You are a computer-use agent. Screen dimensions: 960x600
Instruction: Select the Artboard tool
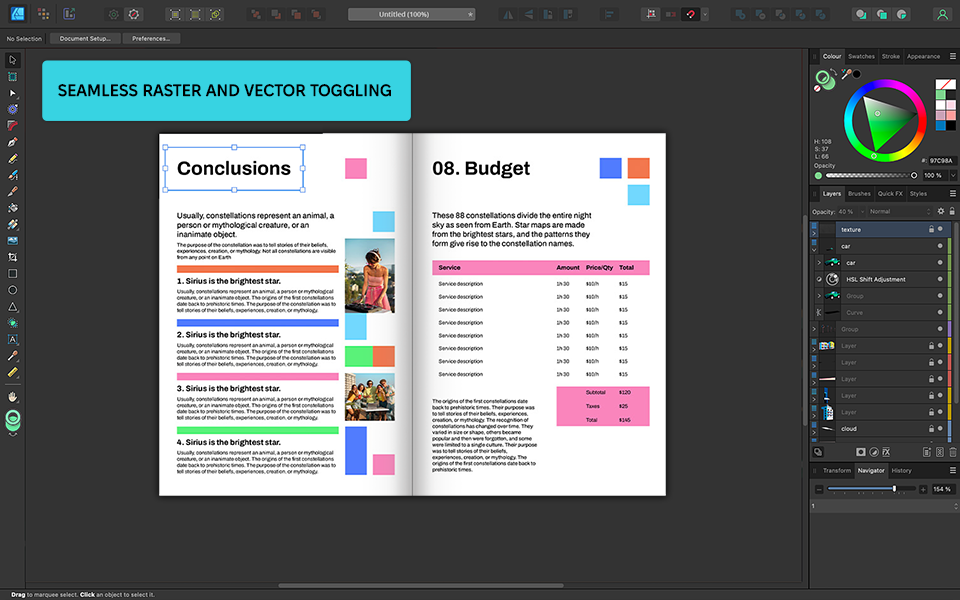click(x=12, y=77)
